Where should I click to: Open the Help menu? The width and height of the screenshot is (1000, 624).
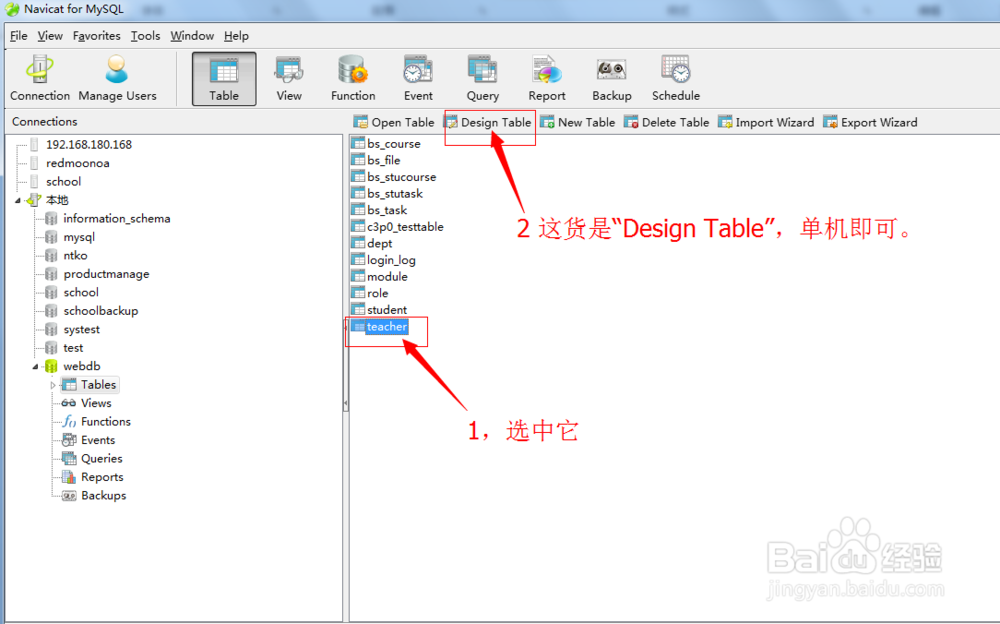[236, 36]
